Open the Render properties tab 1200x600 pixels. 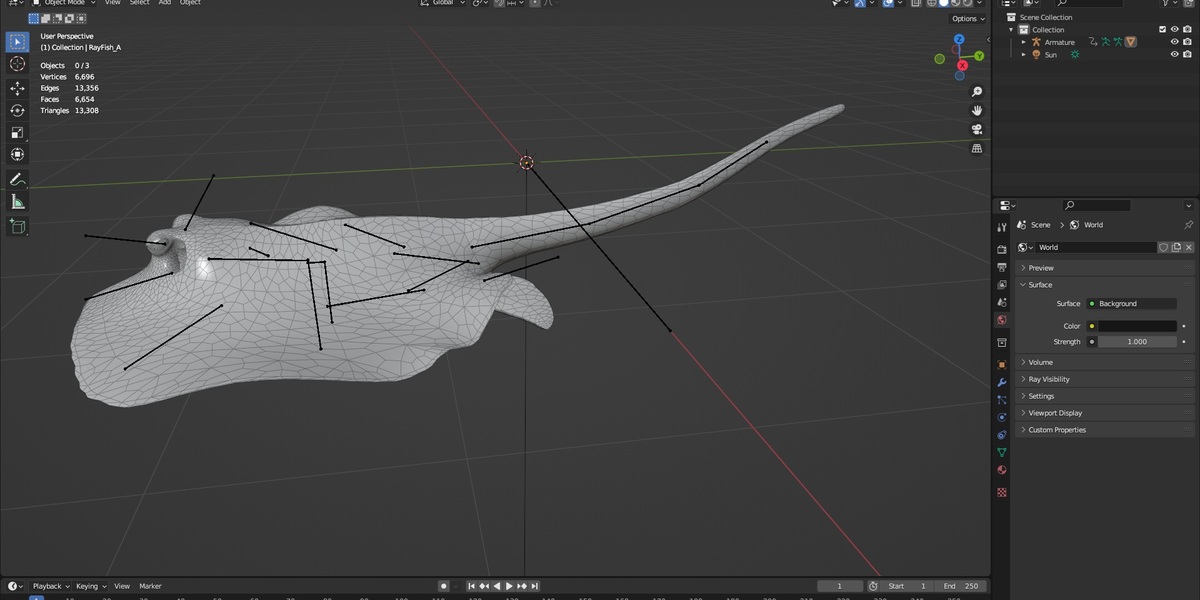1002,249
